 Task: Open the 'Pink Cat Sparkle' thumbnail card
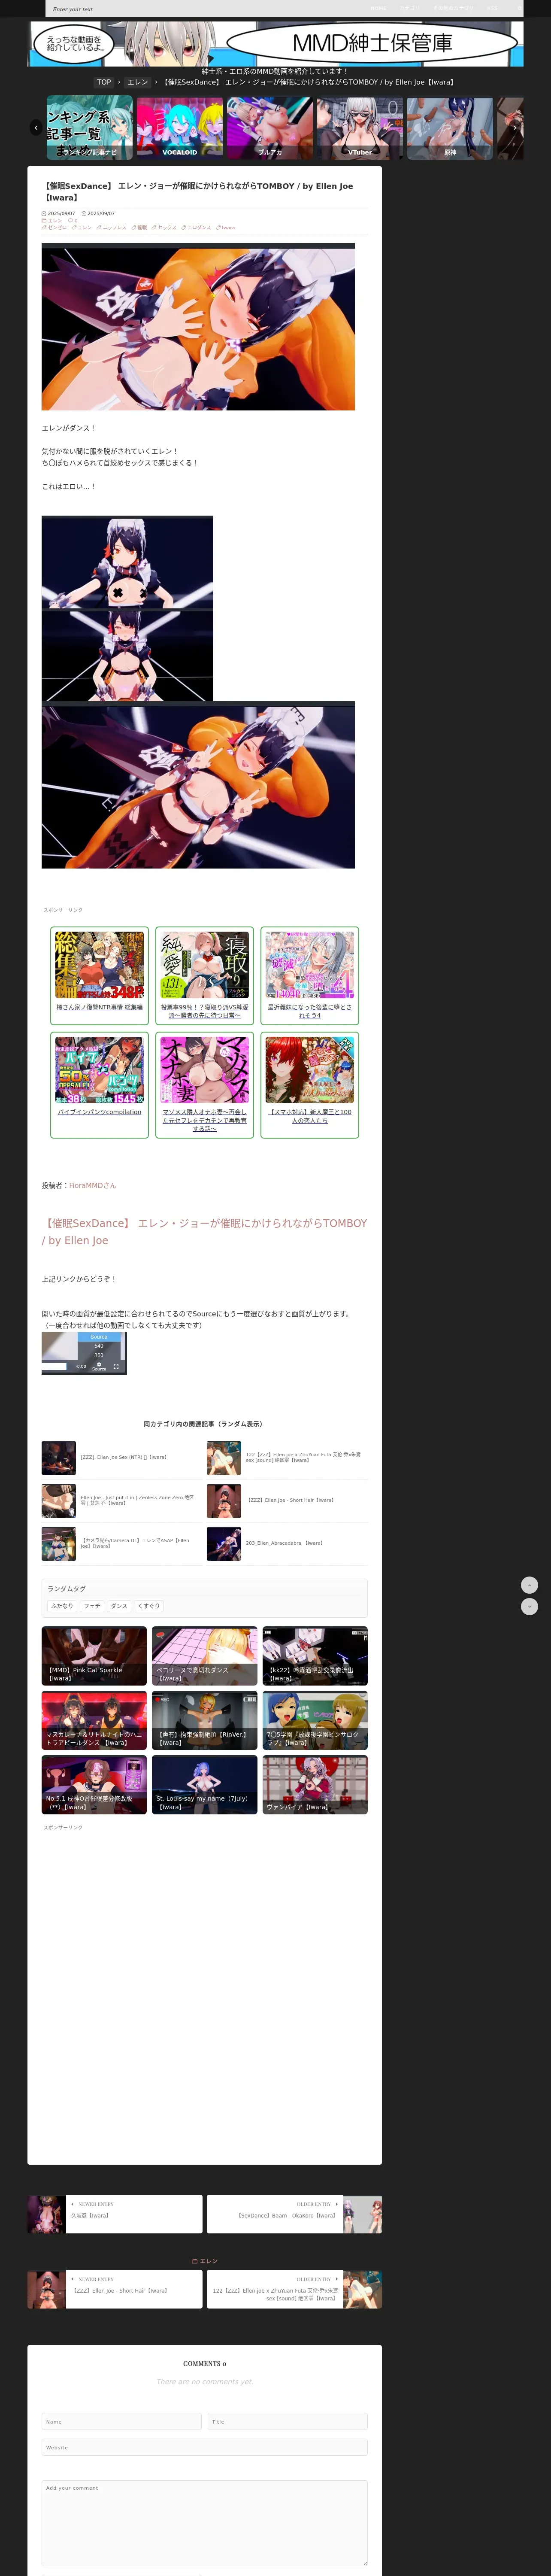(94, 1656)
